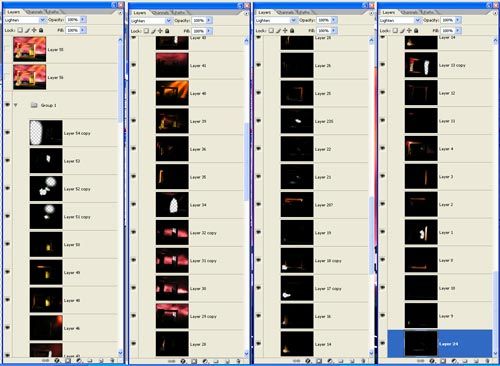The width and height of the screenshot is (500, 366).
Task: Hide Layer 53 using its eye icon
Action: tap(7, 161)
